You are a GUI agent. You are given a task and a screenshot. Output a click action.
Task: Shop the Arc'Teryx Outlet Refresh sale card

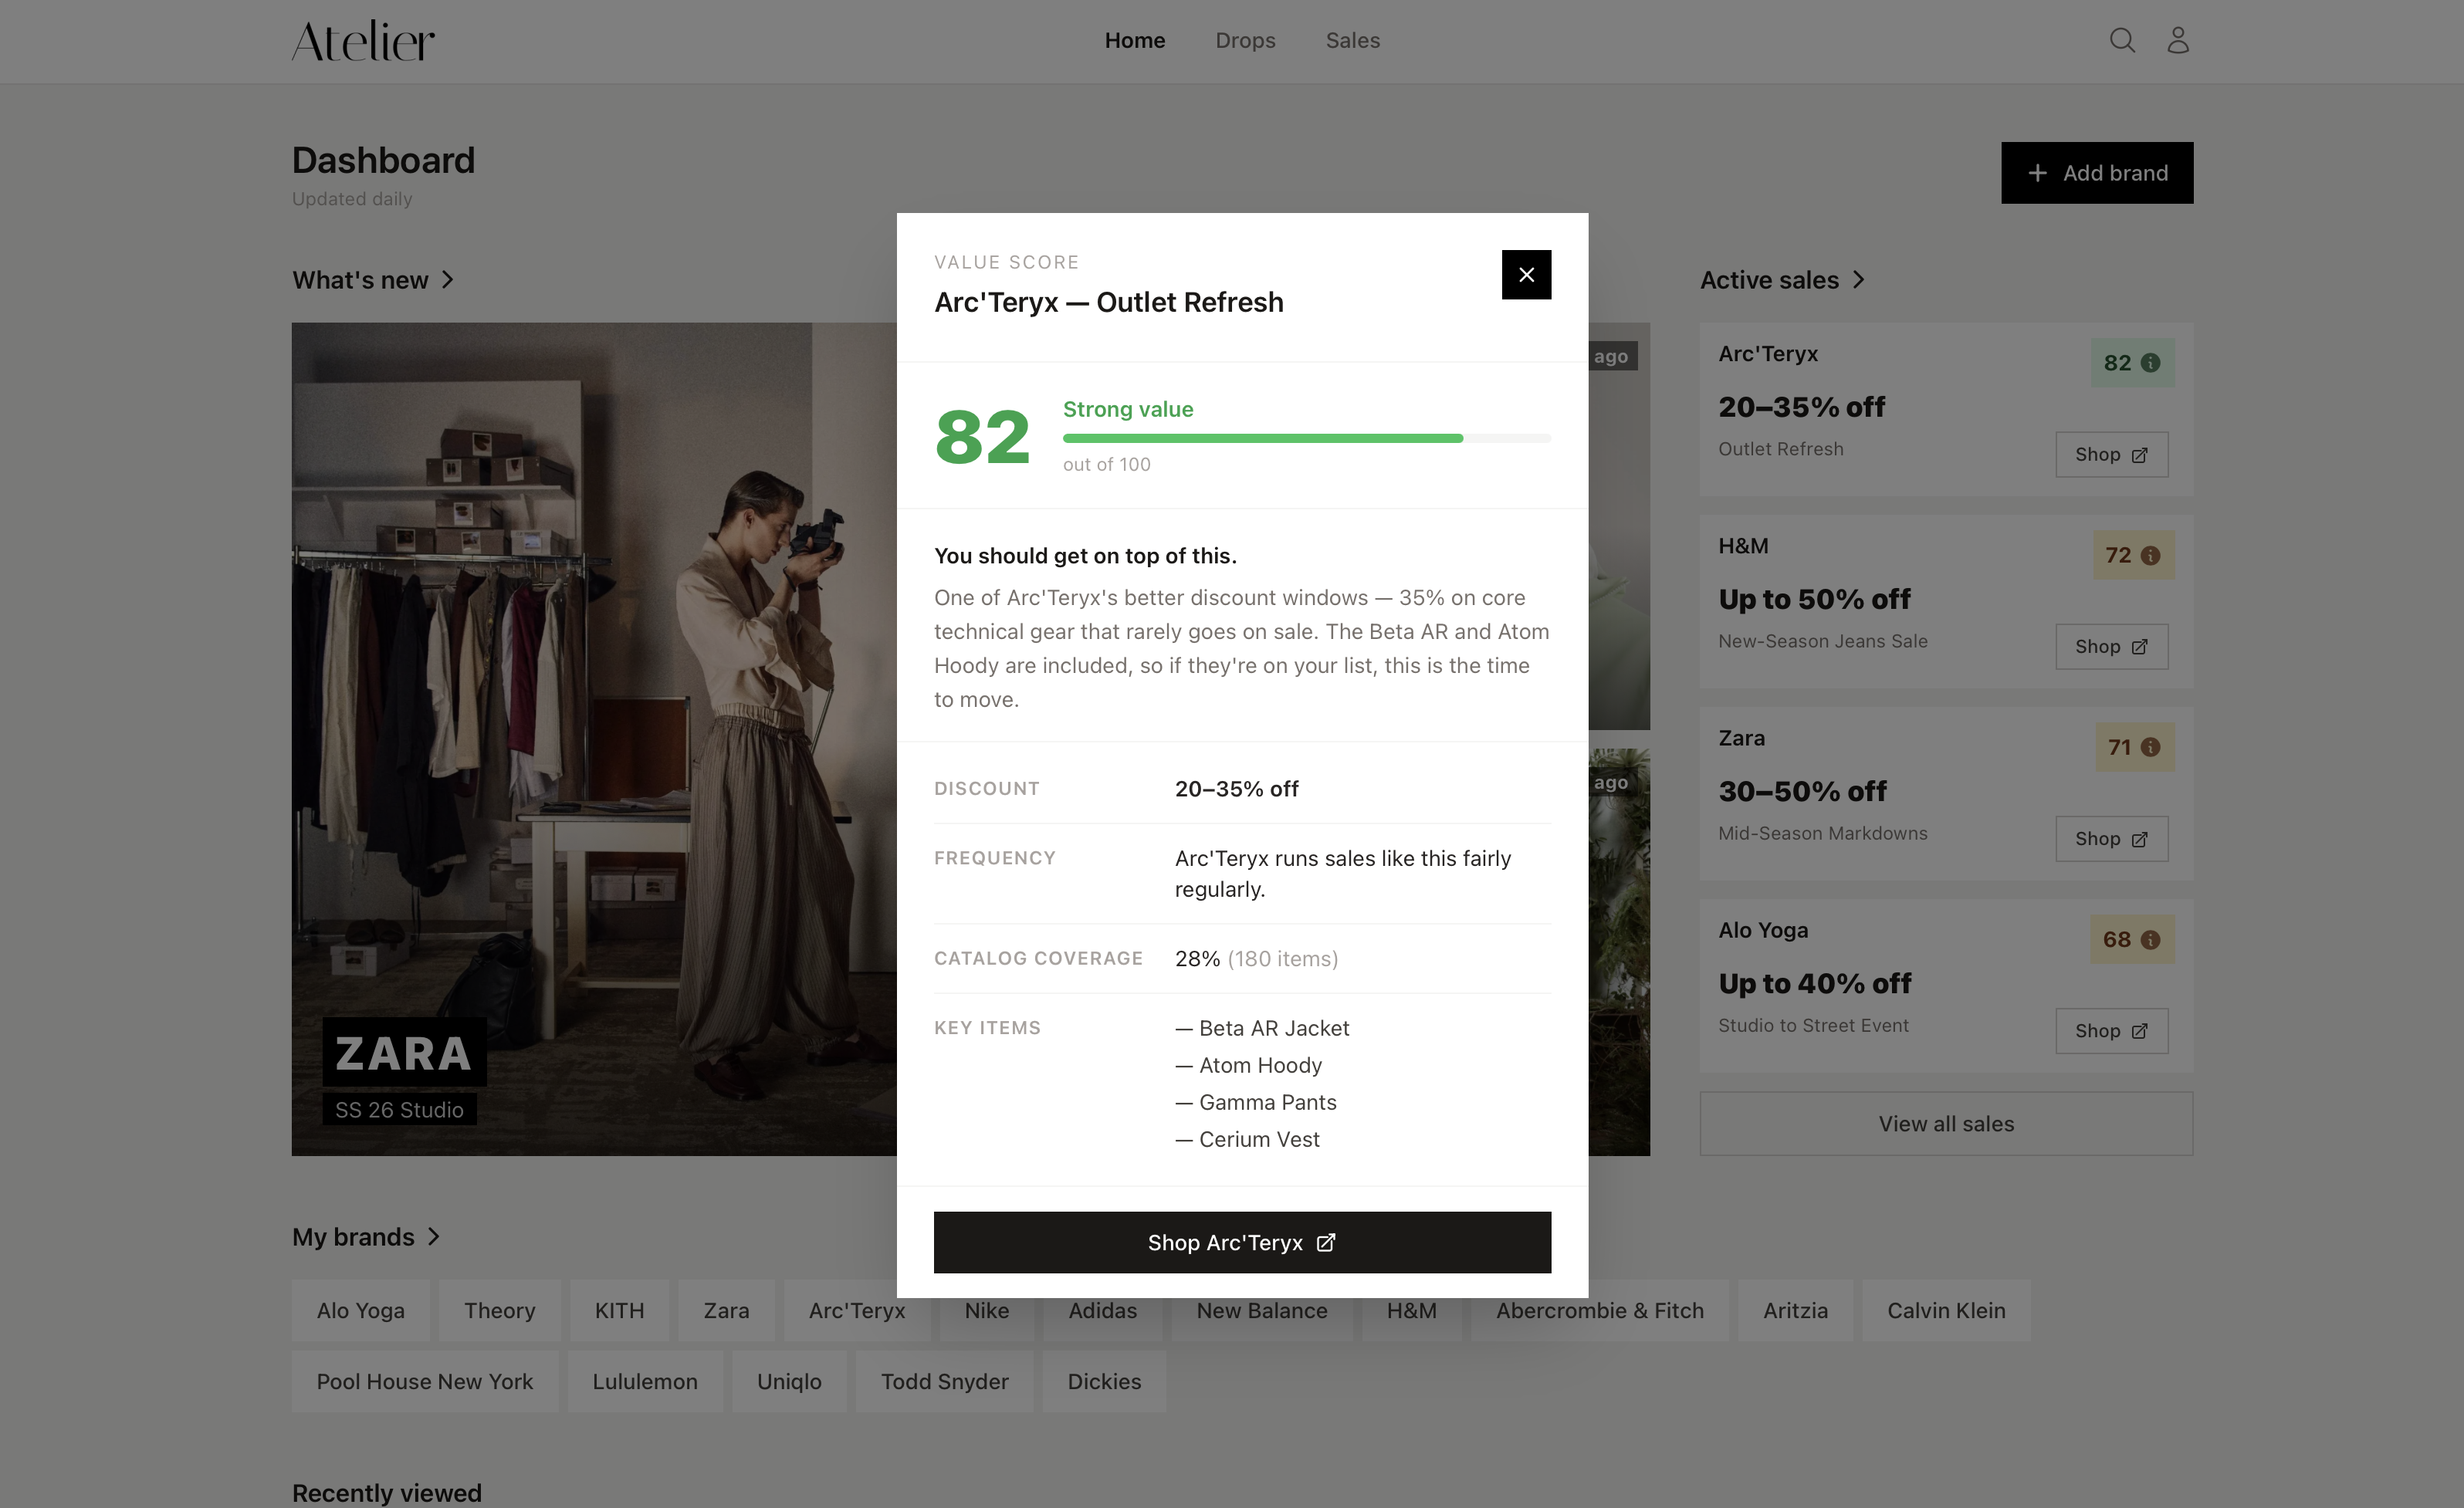[2111, 454]
